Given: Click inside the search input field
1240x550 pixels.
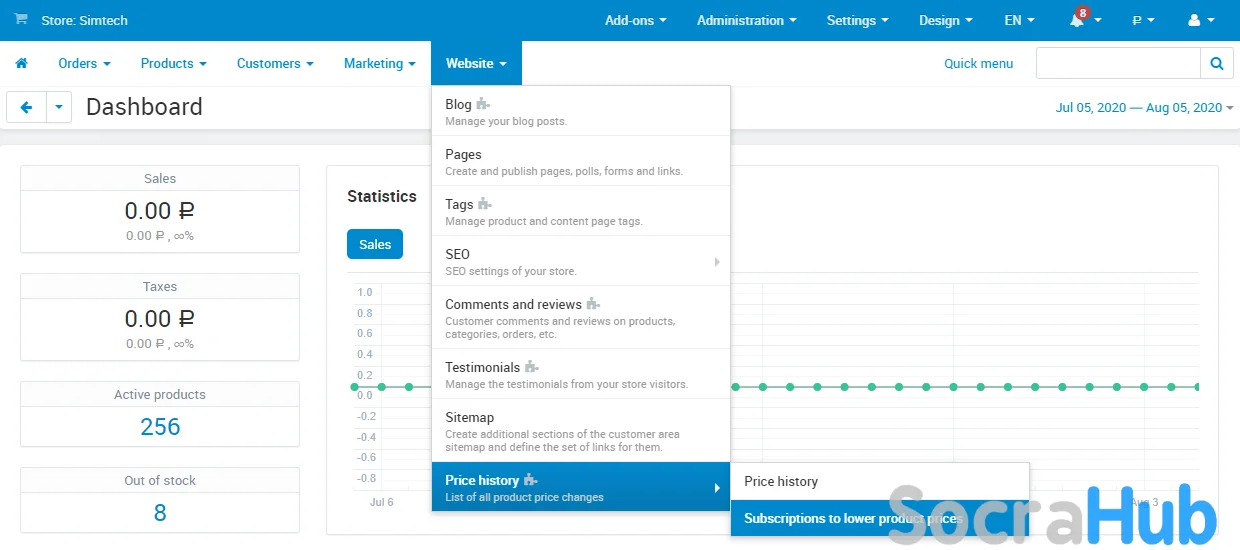Looking at the screenshot, I should pyautogui.click(x=1117, y=63).
